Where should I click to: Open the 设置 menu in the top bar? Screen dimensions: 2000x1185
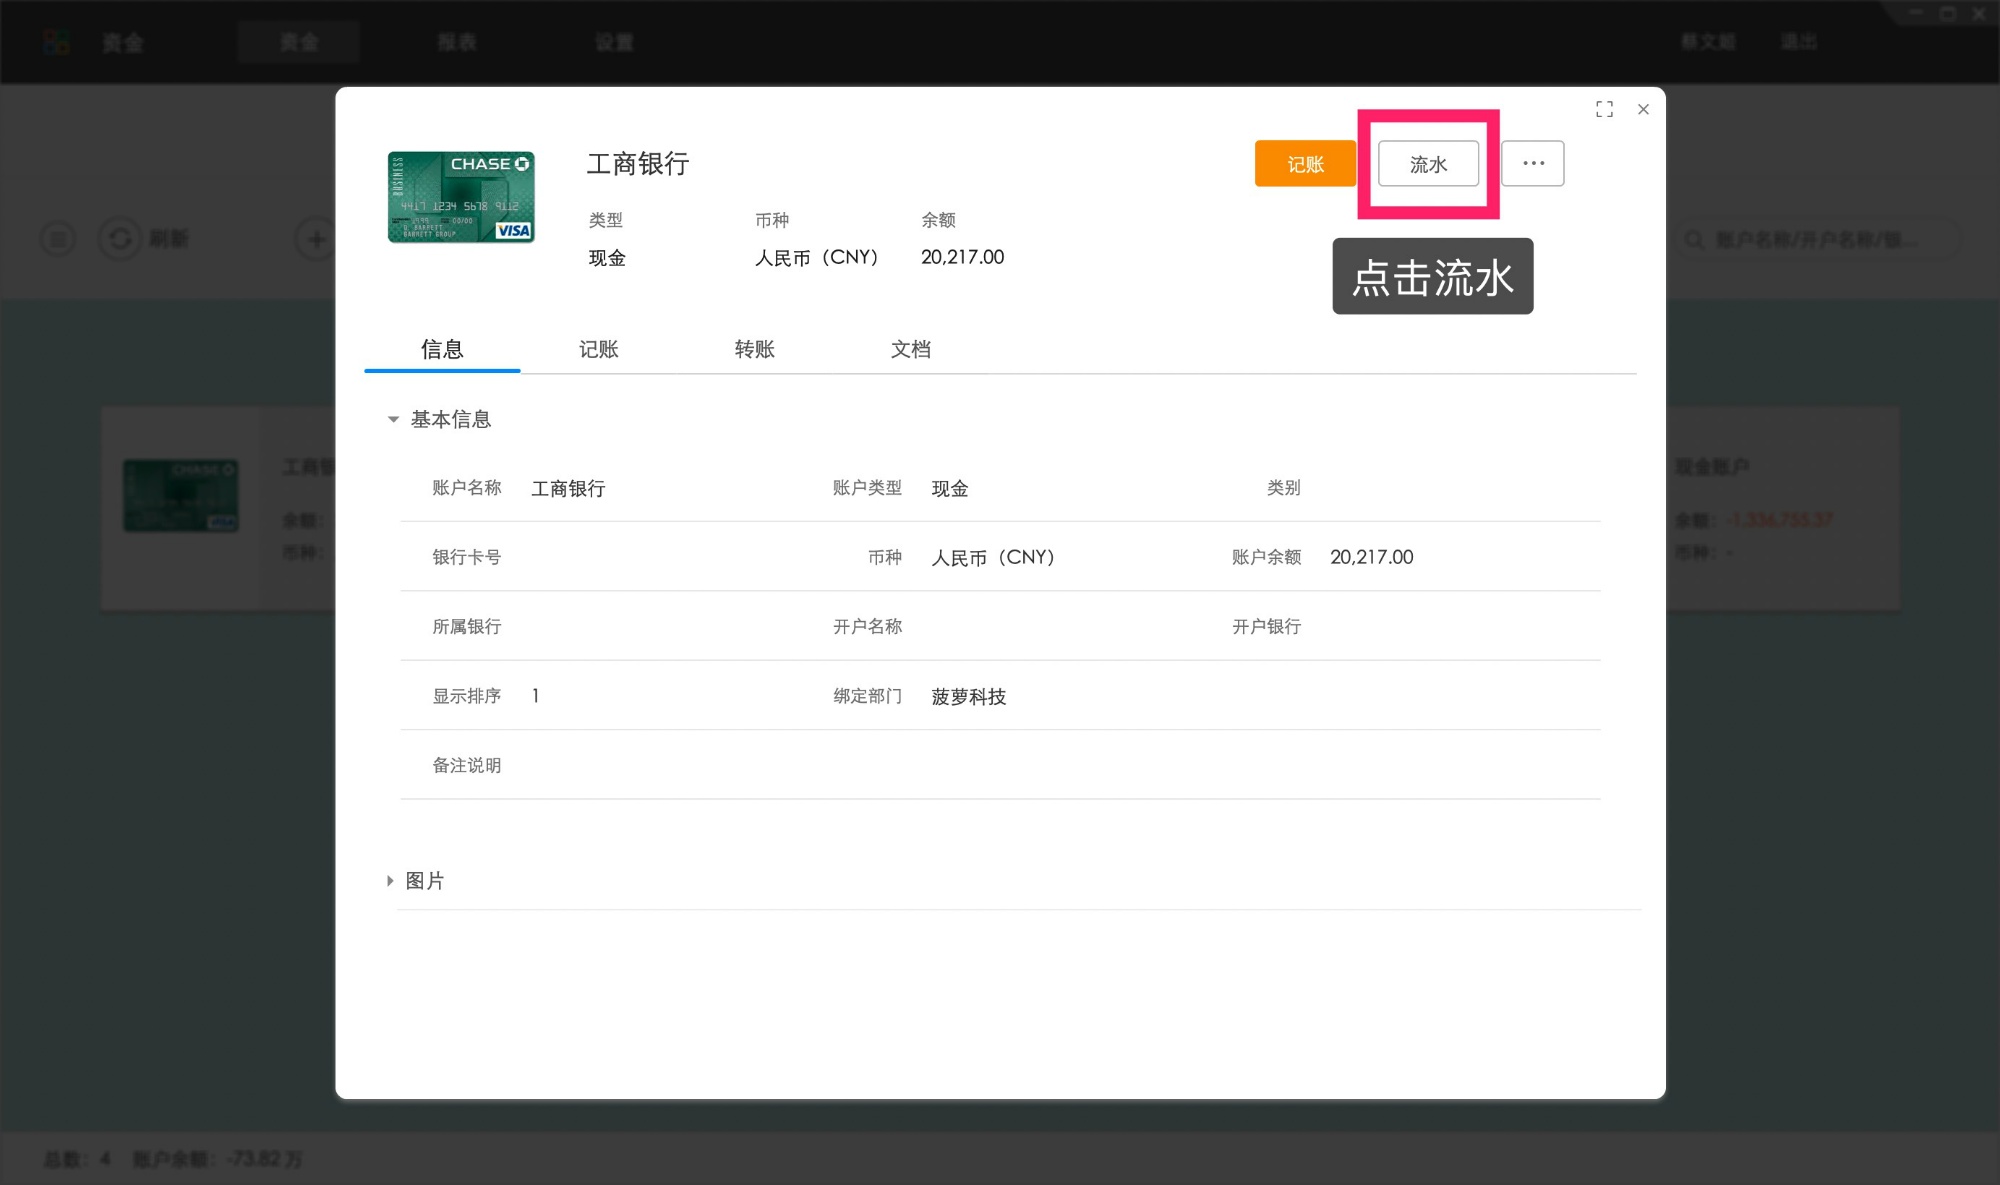tap(614, 42)
